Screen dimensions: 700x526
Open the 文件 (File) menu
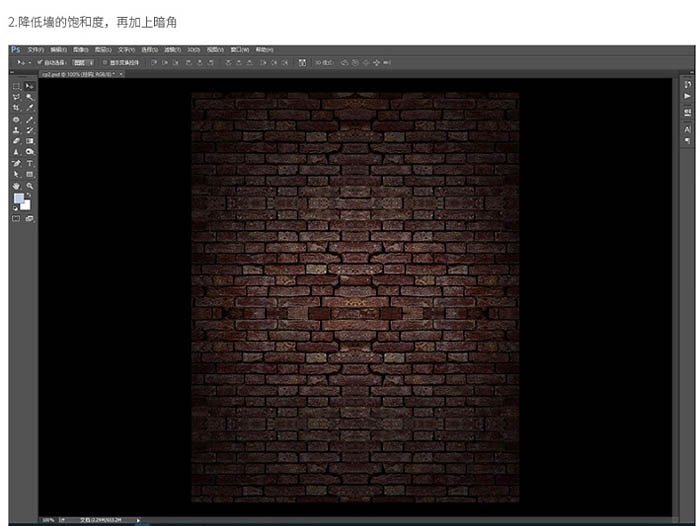point(35,49)
